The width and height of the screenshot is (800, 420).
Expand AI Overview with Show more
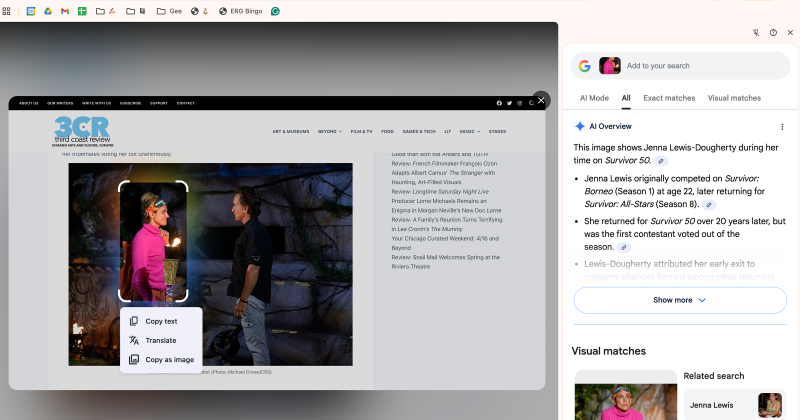[x=680, y=300]
